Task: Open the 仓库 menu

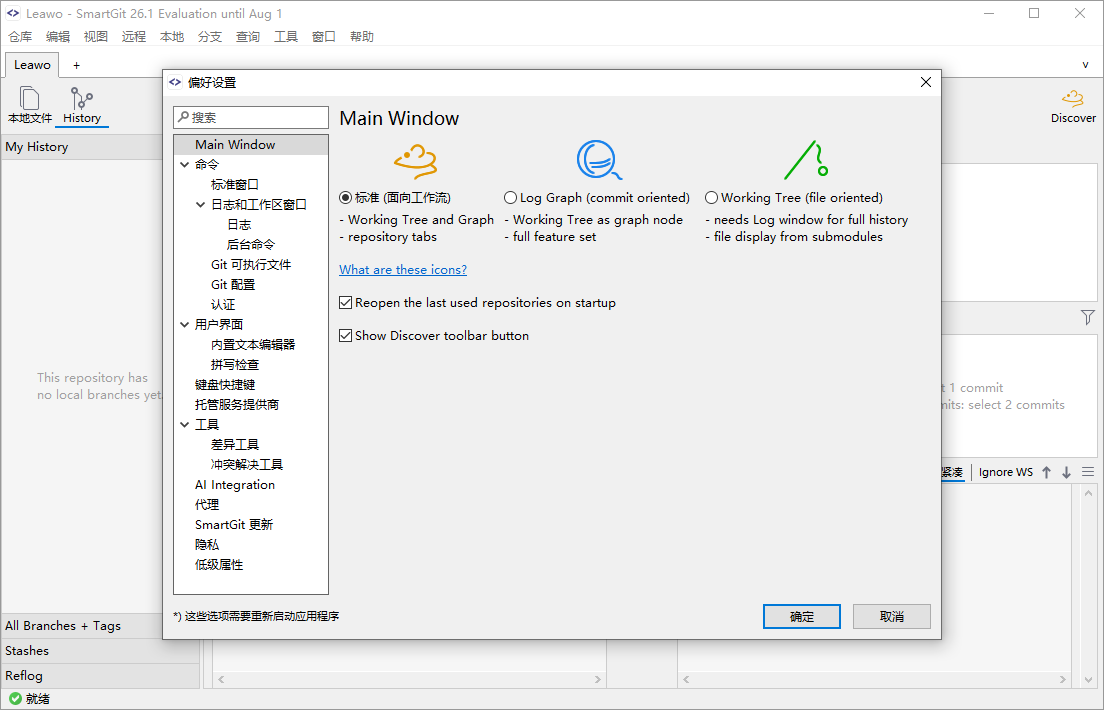Action: click(20, 37)
